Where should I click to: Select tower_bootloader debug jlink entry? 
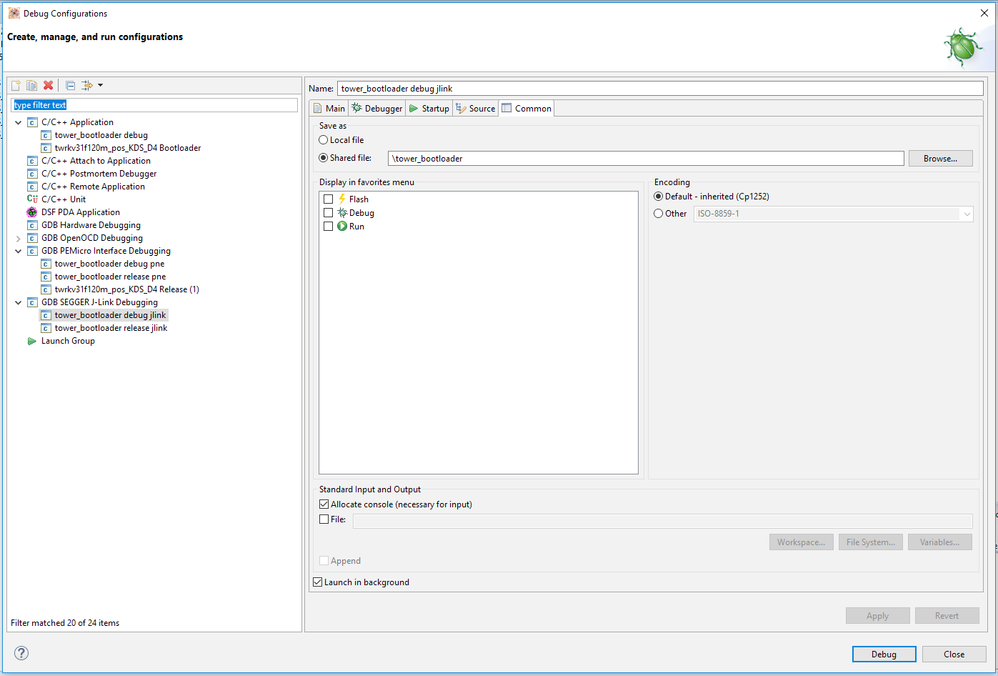coord(110,315)
